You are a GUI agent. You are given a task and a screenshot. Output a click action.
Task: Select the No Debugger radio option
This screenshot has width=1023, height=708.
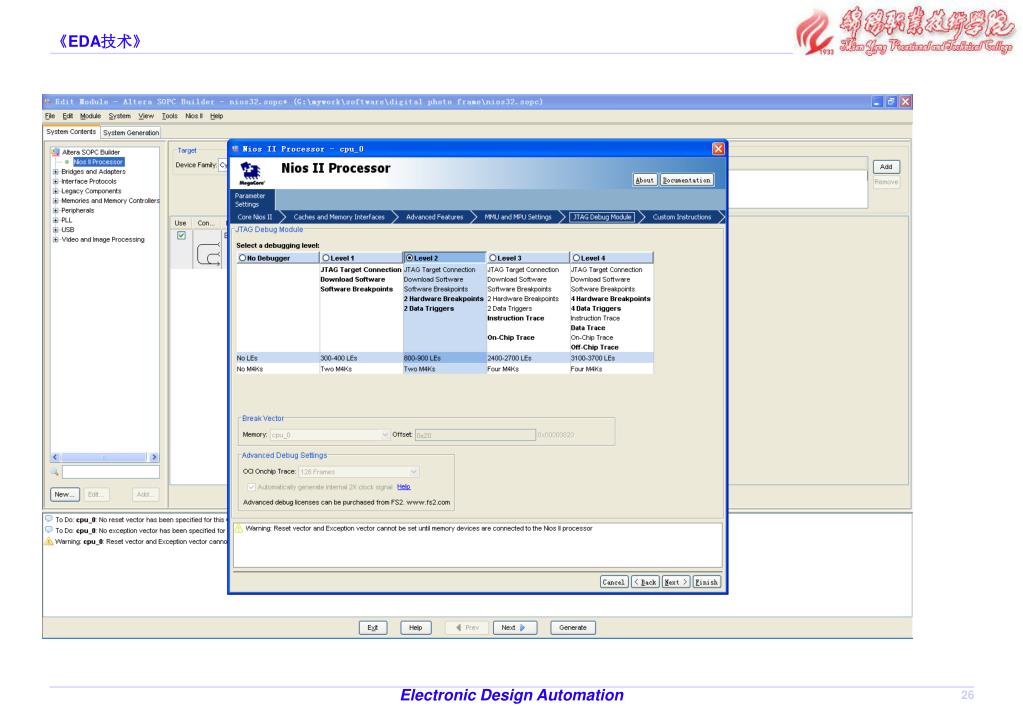[x=243, y=258]
